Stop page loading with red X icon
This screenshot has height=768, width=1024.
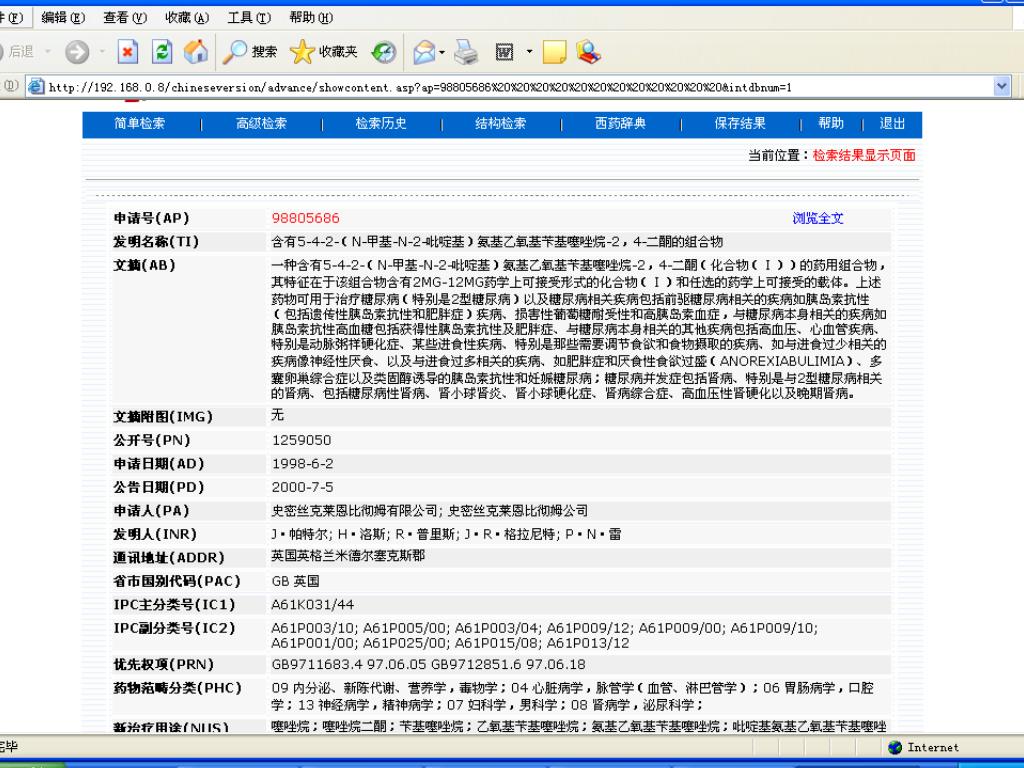click(x=127, y=52)
